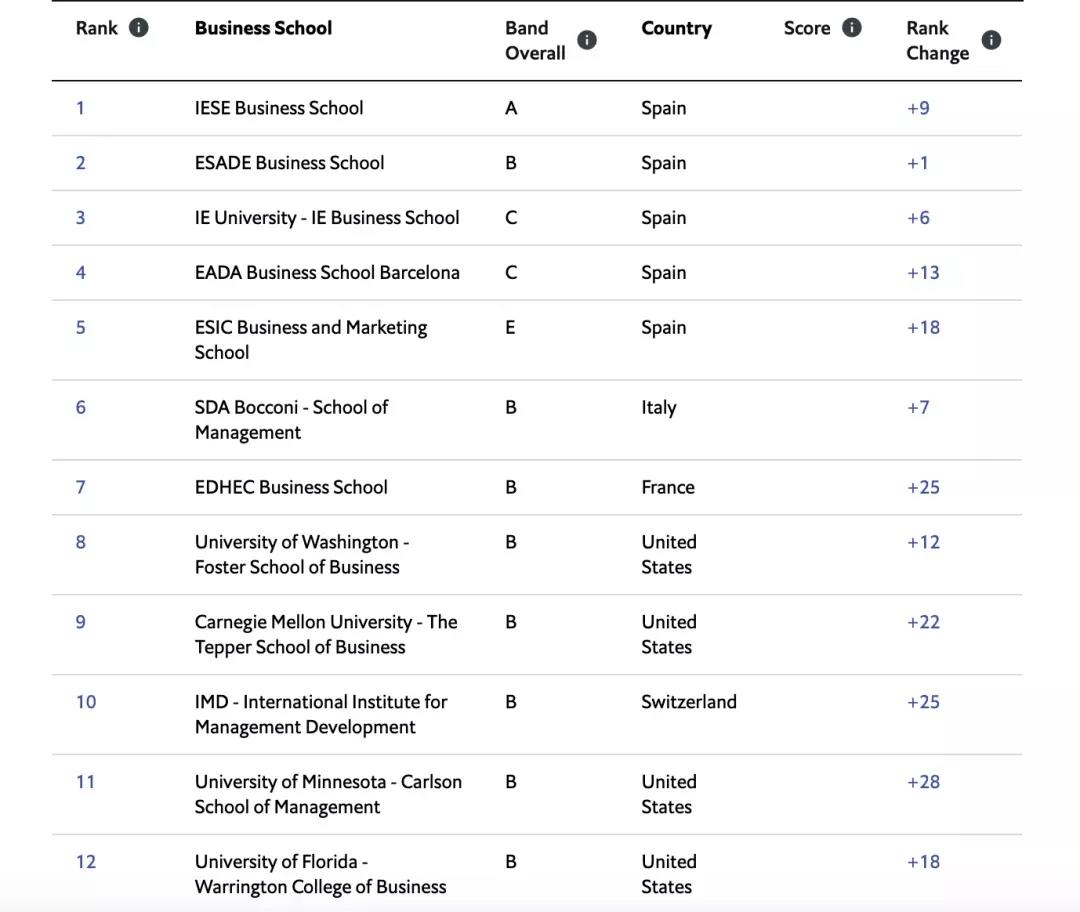Click the Country column header
The image size is (1080, 912).
pos(676,28)
